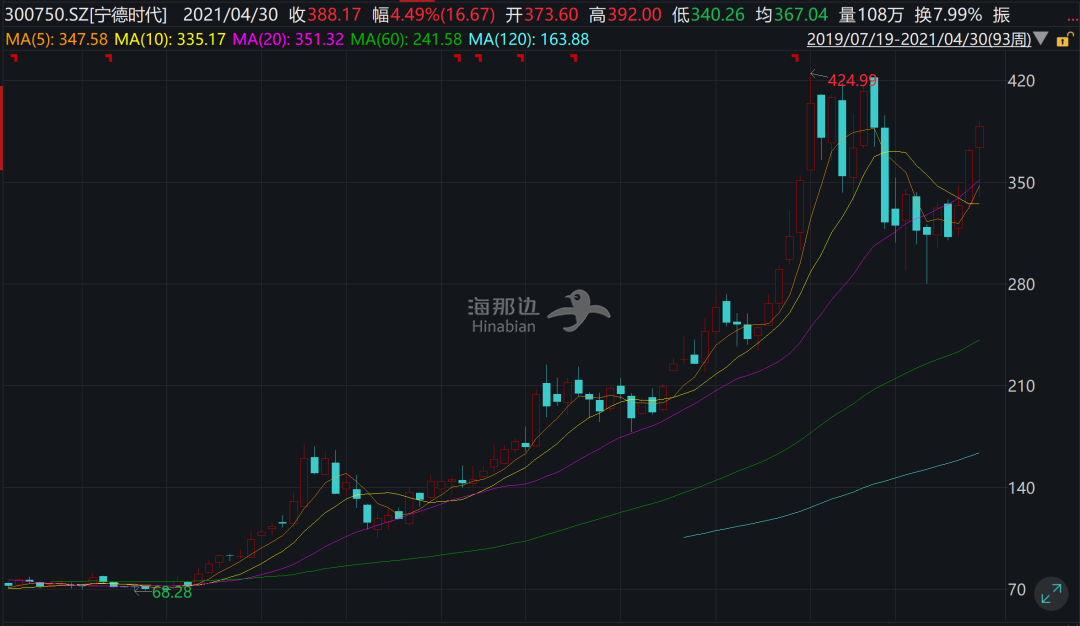Image resolution: width=1080 pixels, height=626 pixels.
Task: Select the MA(10): 335.17 indicator label
Action: [x=170, y=39]
